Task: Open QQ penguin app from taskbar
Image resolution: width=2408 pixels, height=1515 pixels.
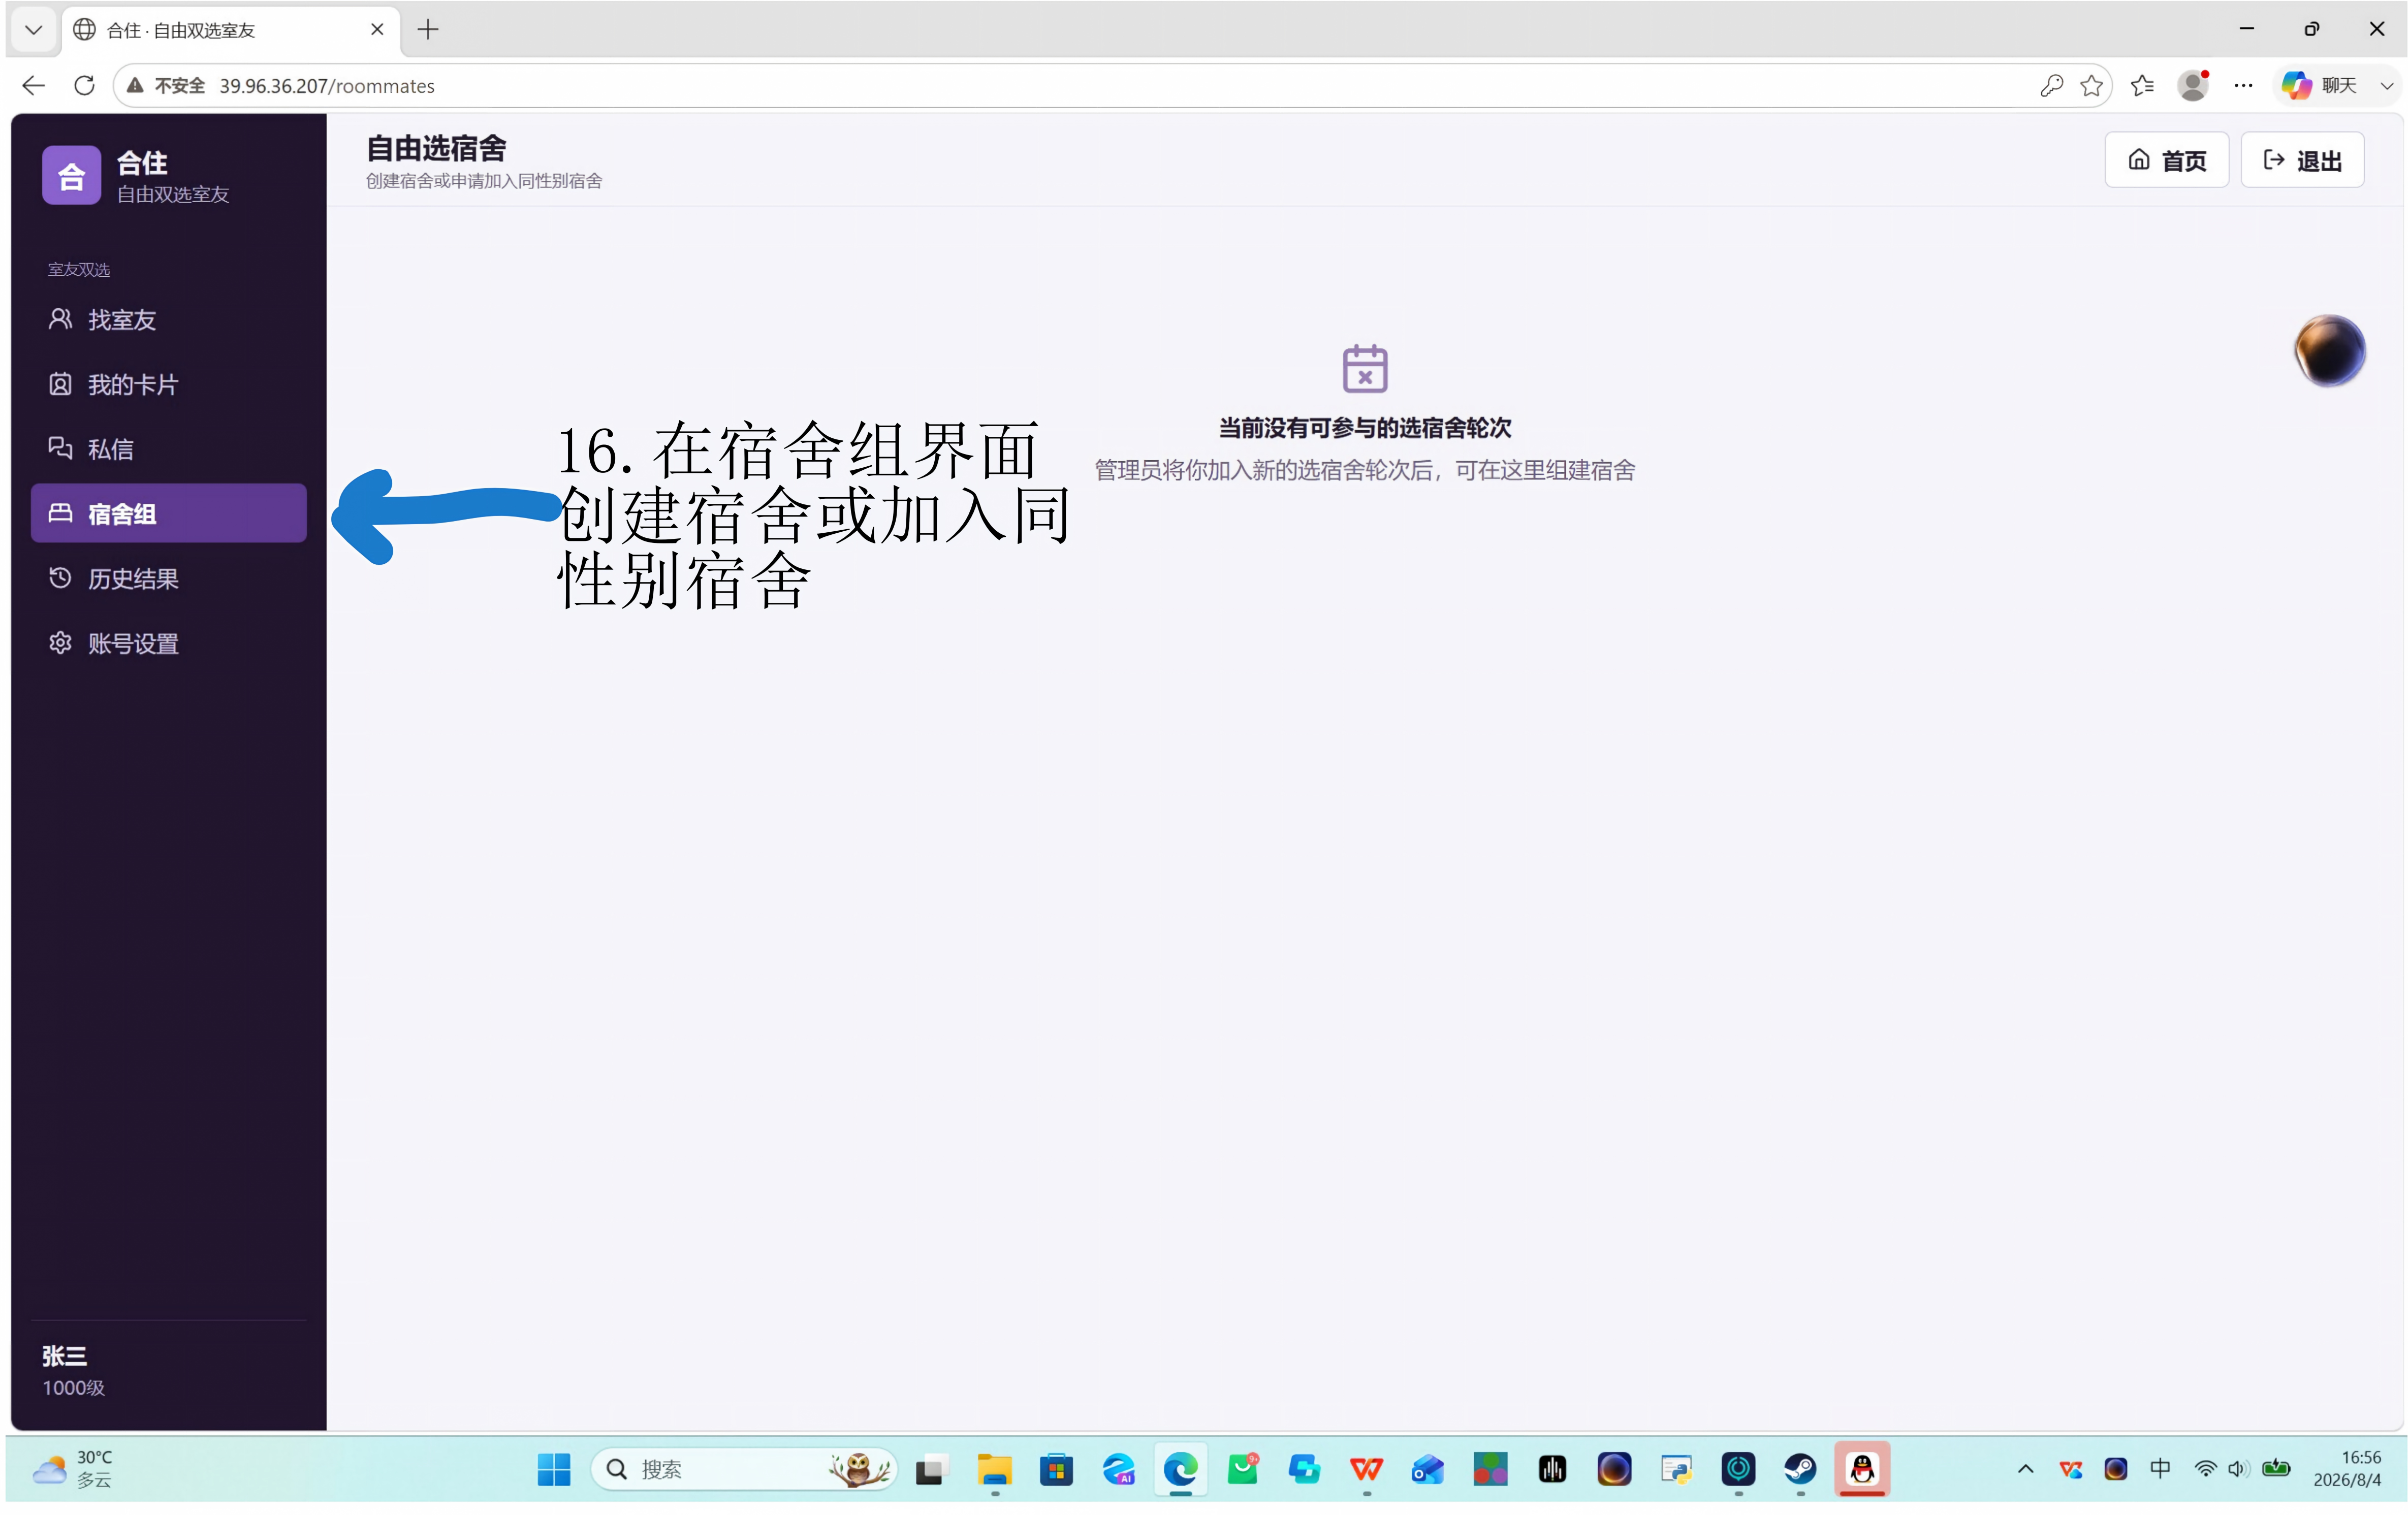Action: click(1862, 1469)
